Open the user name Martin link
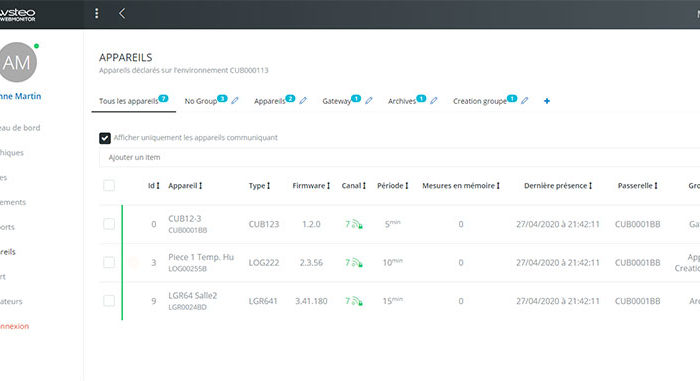The height and width of the screenshot is (381, 700). point(21,96)
